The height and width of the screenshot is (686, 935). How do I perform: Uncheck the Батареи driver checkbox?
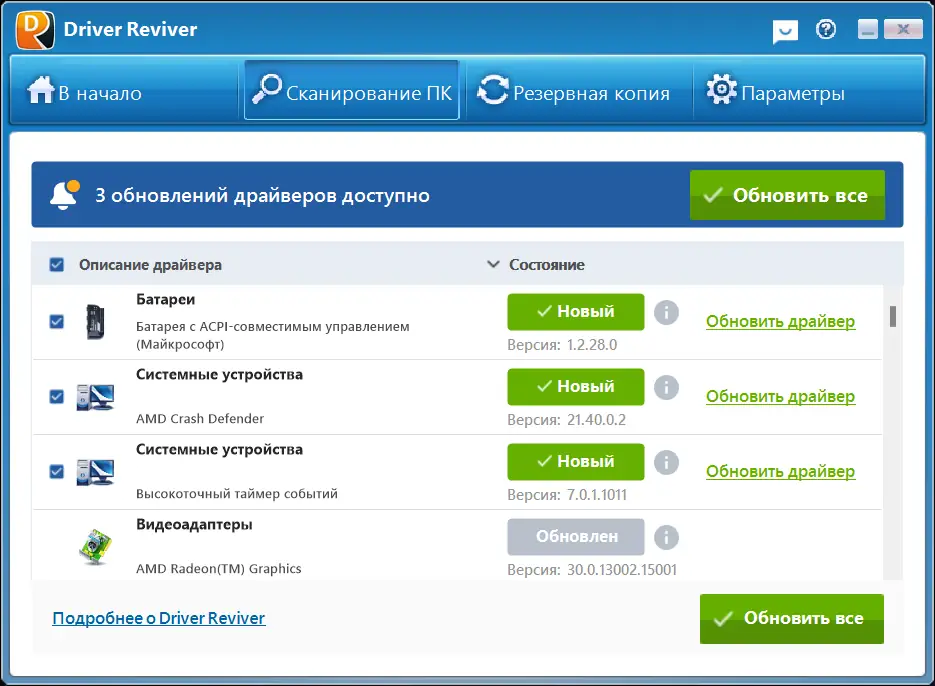tap(57, 322)
